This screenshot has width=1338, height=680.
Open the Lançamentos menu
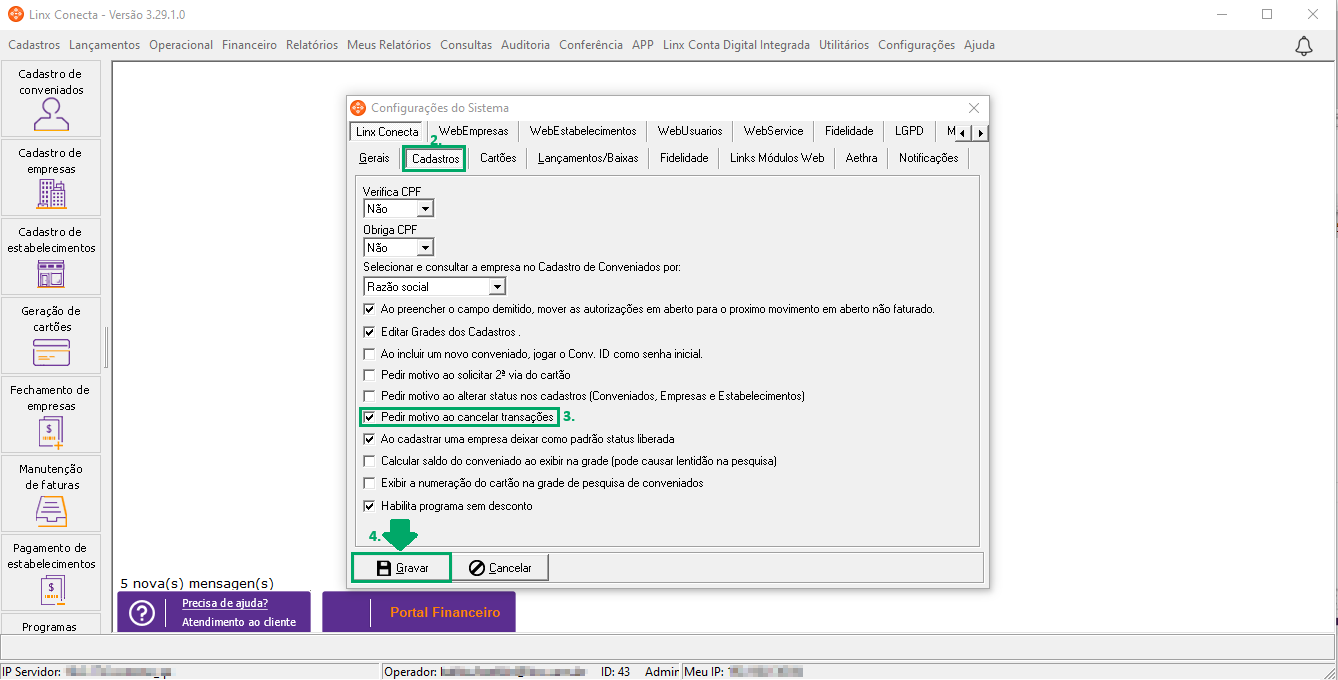(105, 45)
